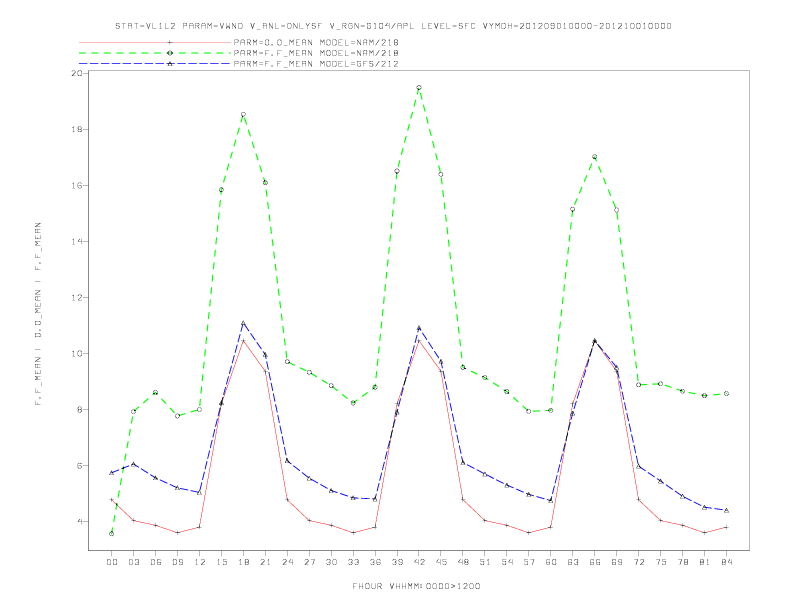Click green circle marker at hour 00, lowest point
The height and width of the screenshot is (612, 792).
(x=112, y=534)
